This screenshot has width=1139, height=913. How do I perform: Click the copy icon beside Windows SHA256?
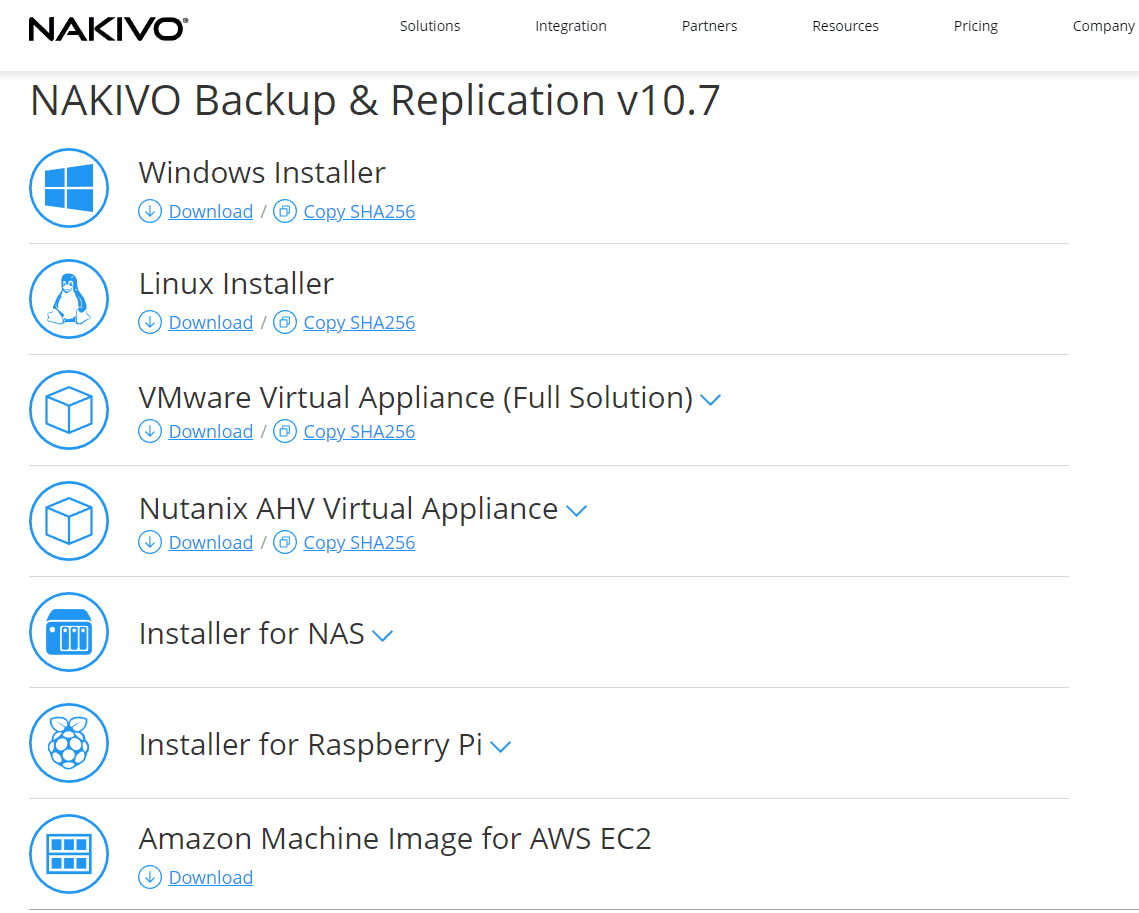[x=285, y=211]
